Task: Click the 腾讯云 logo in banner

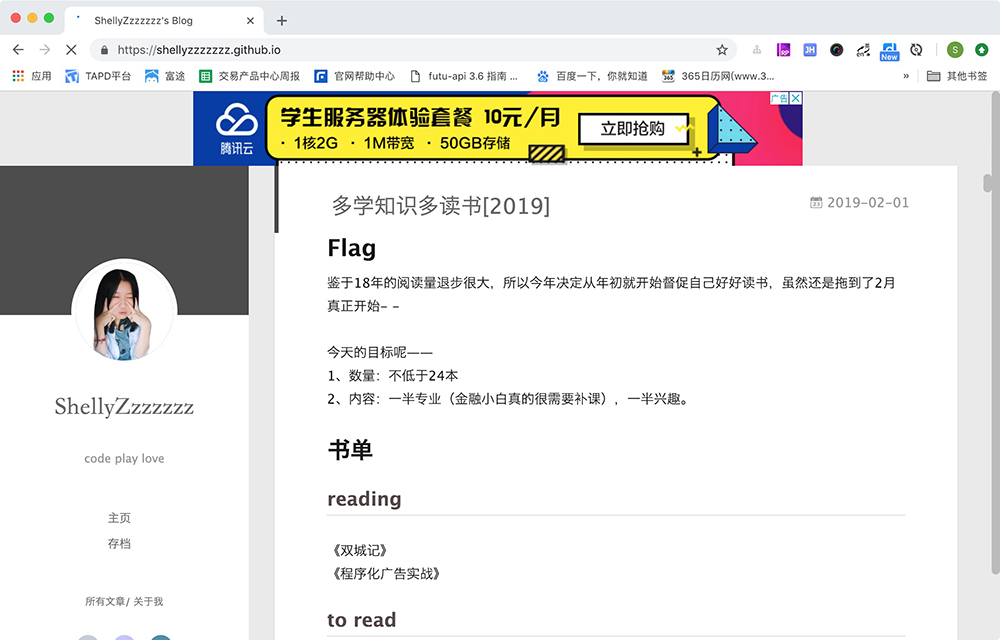Action: 237,129
